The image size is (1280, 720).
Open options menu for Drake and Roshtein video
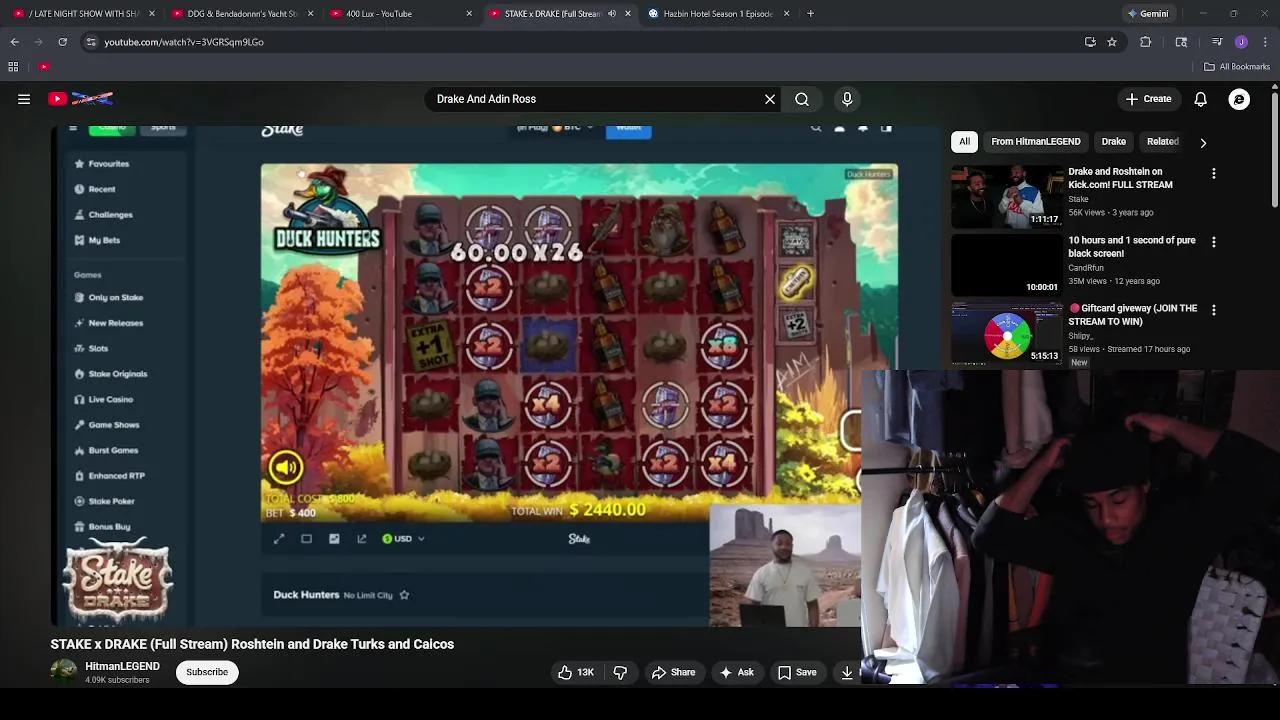(1213, 174)
